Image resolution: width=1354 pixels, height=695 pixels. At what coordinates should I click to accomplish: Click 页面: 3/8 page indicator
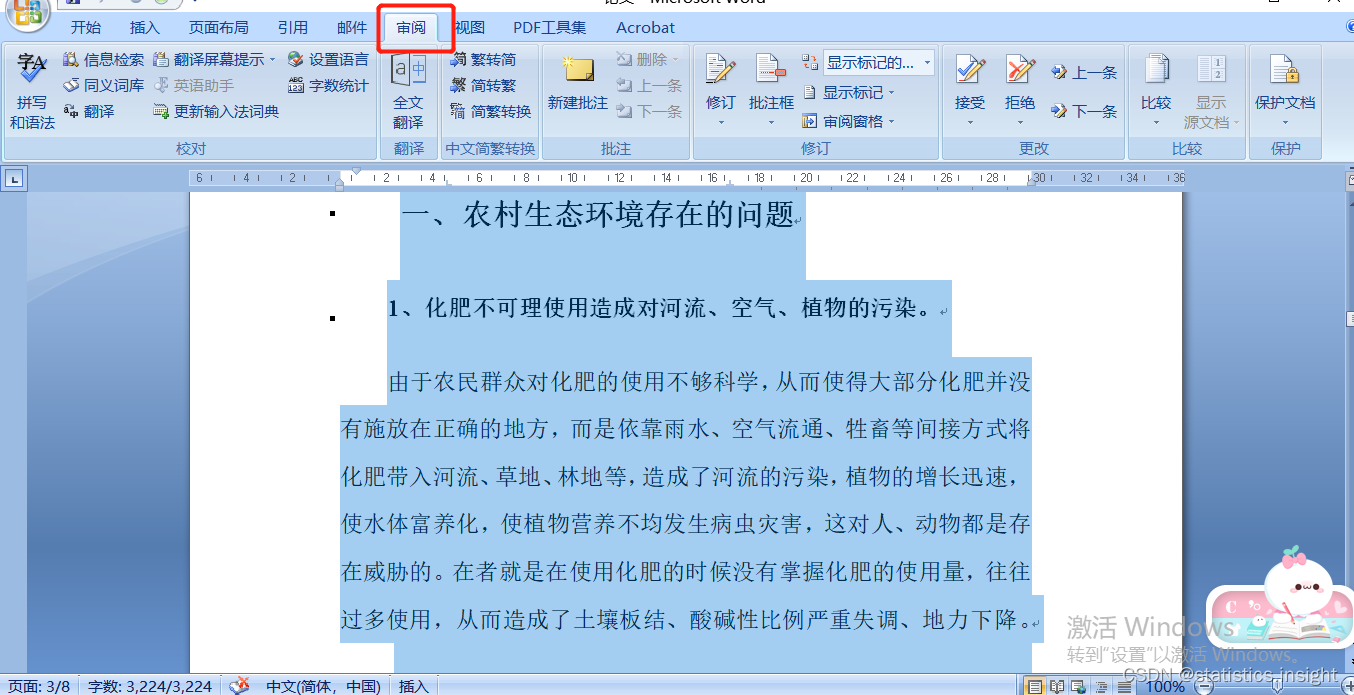pos(39,686)
